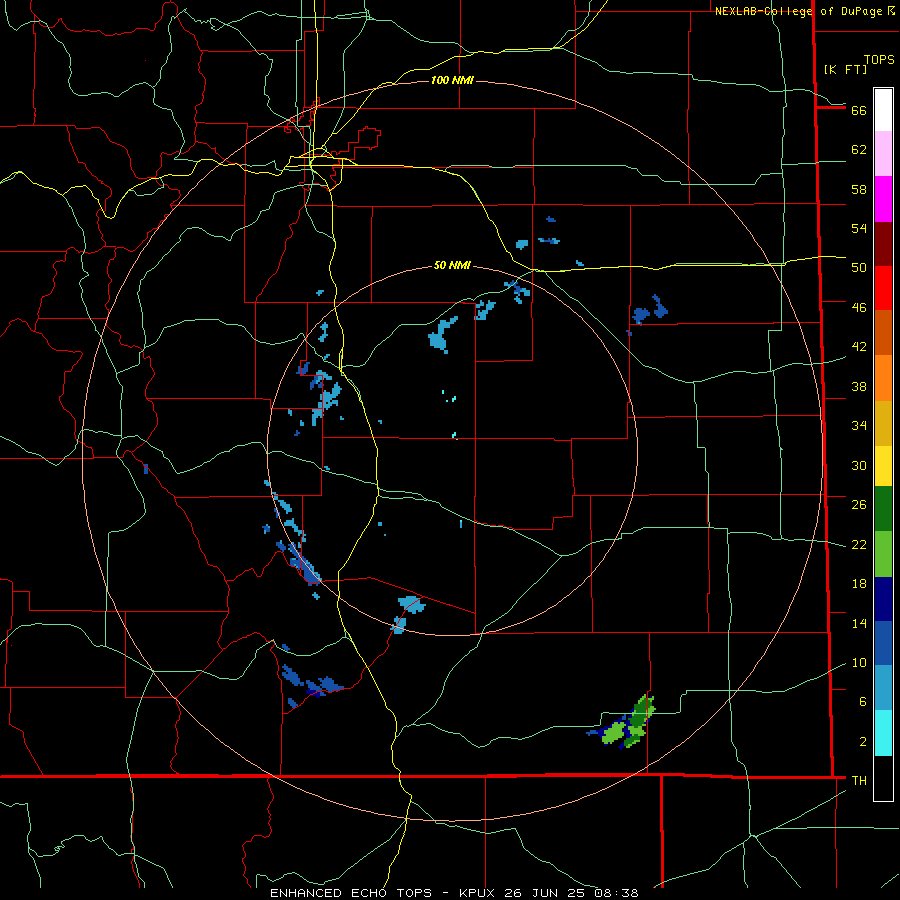
Task: Click the 6 legend value
Action: 863,701
